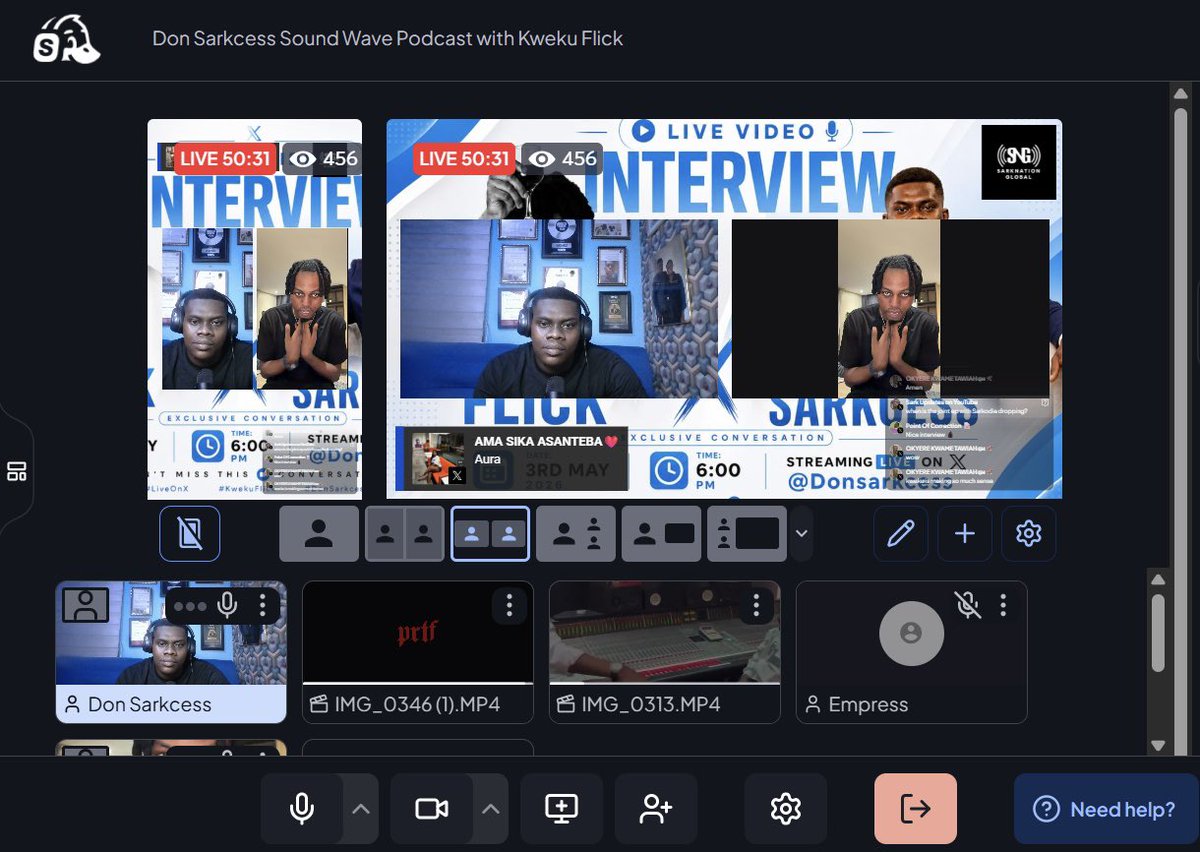The image size is (1200, 852).
Task: Click the AMA SIKA ASANTEBA comment banner
Action: pos(513,458)
